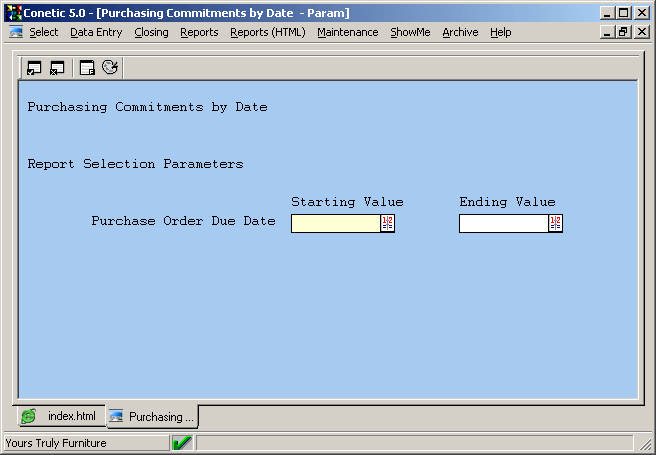This screenshot has height=455, width=656.
Task: Open the Archive menu
Action: pyautogui.click(x=460, y=32)
